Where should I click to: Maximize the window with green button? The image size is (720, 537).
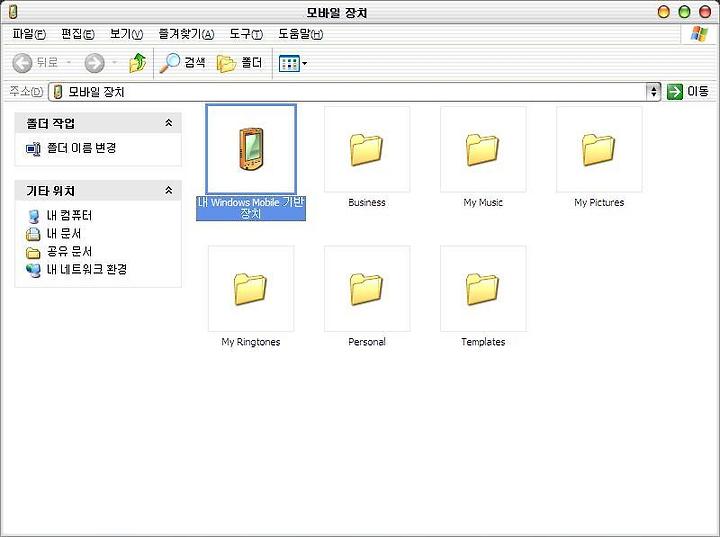(x=684, y=12)
